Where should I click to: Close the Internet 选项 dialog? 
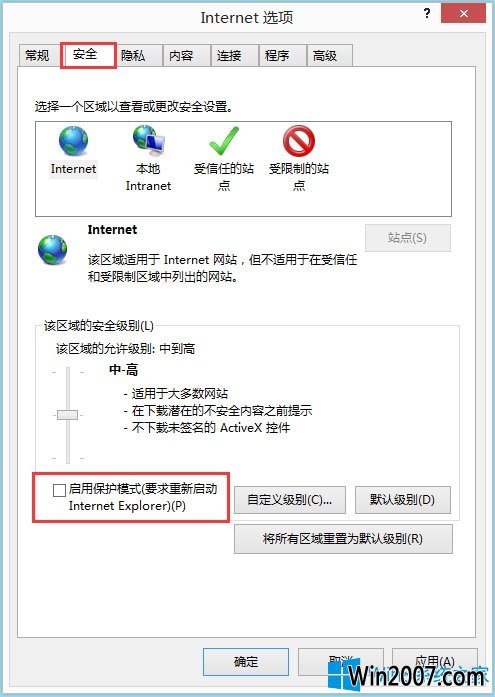click(463, 13)
